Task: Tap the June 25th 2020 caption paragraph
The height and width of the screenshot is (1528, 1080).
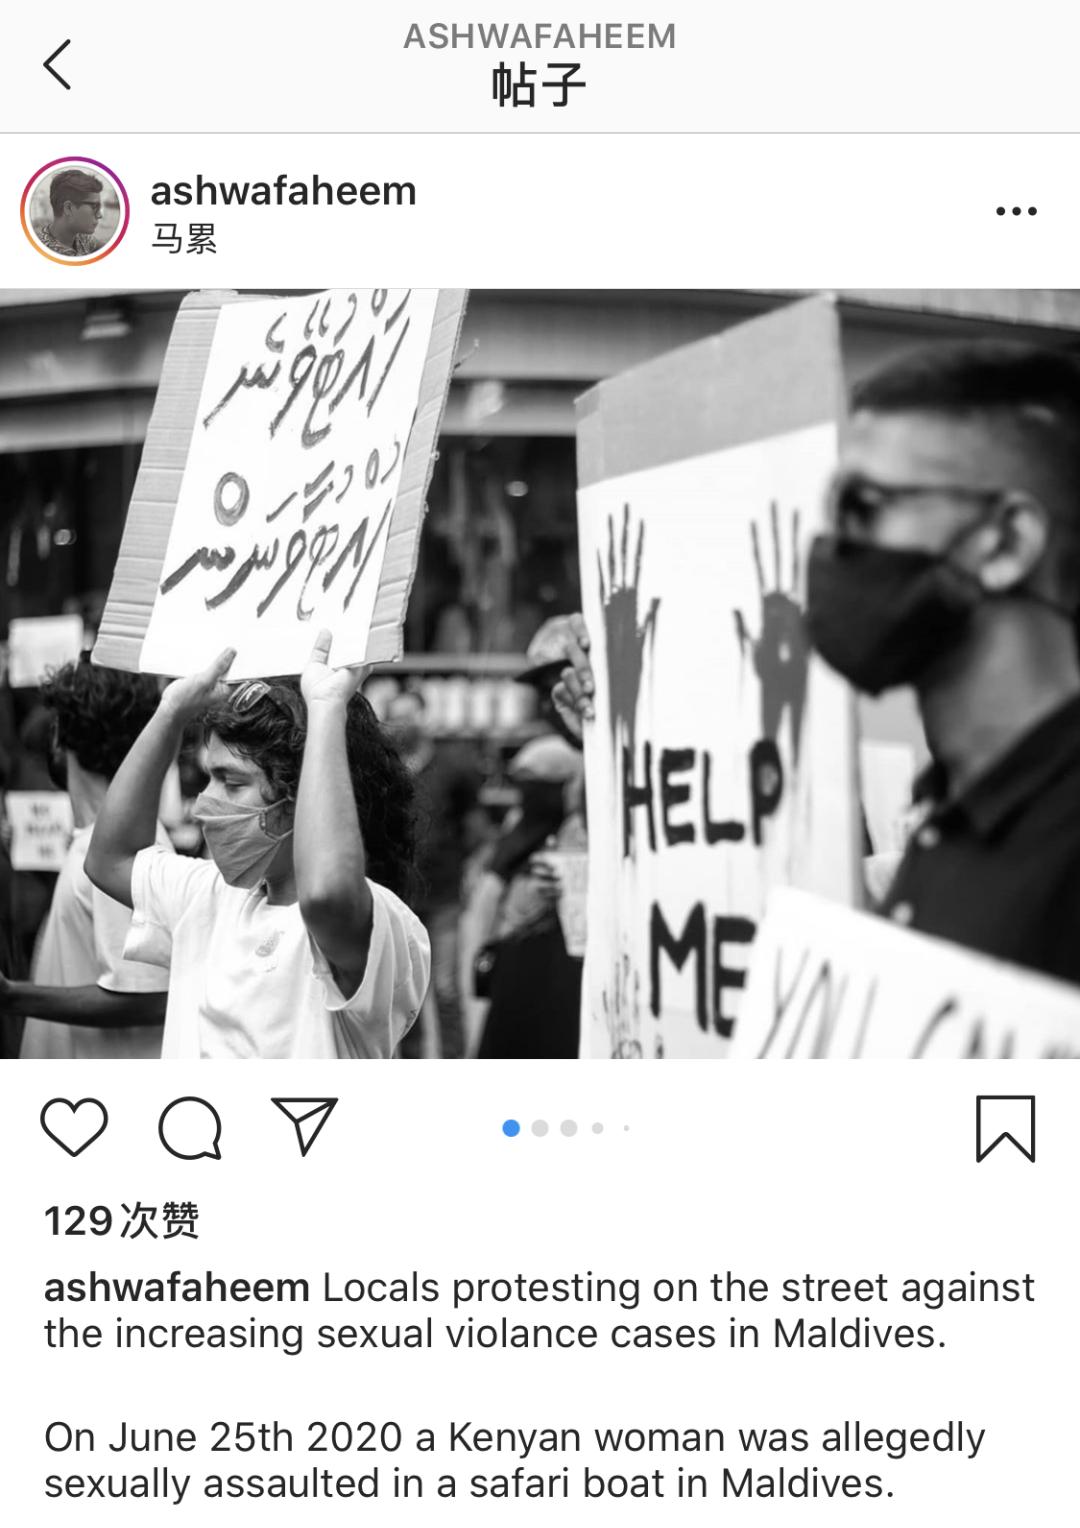Action: (515, 1460)
